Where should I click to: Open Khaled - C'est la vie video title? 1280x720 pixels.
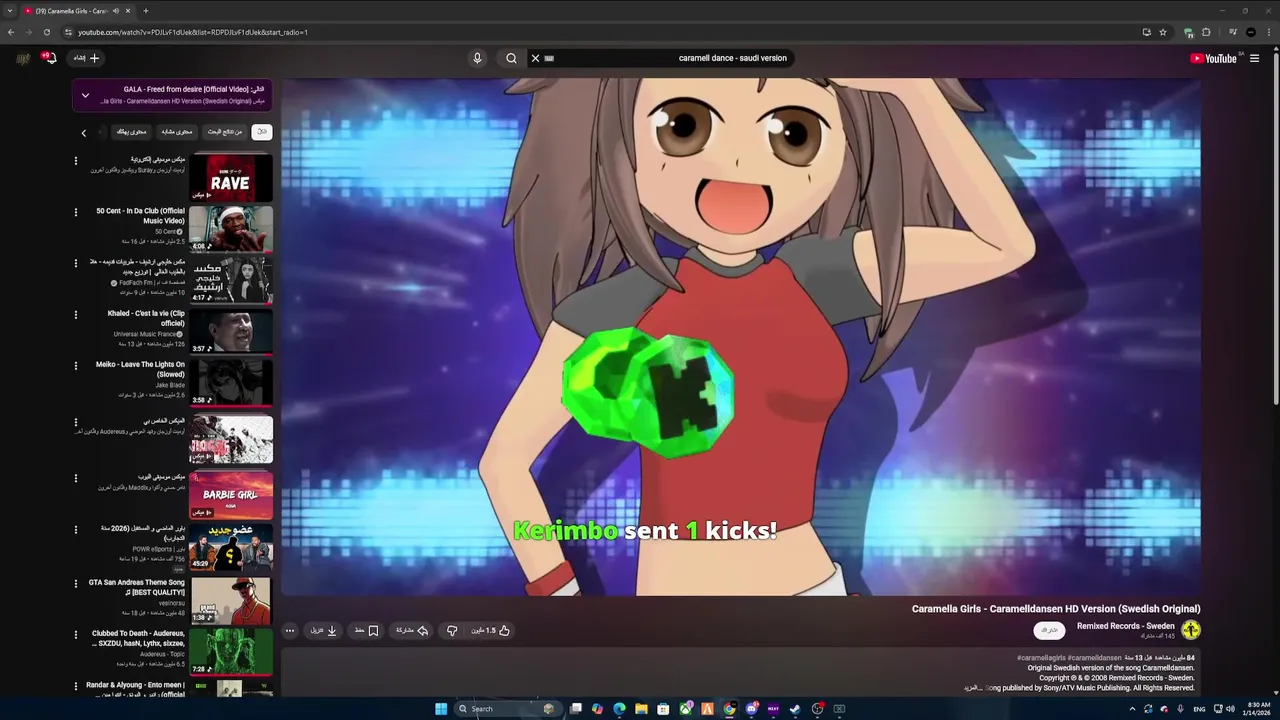click(x=146, y=318)
